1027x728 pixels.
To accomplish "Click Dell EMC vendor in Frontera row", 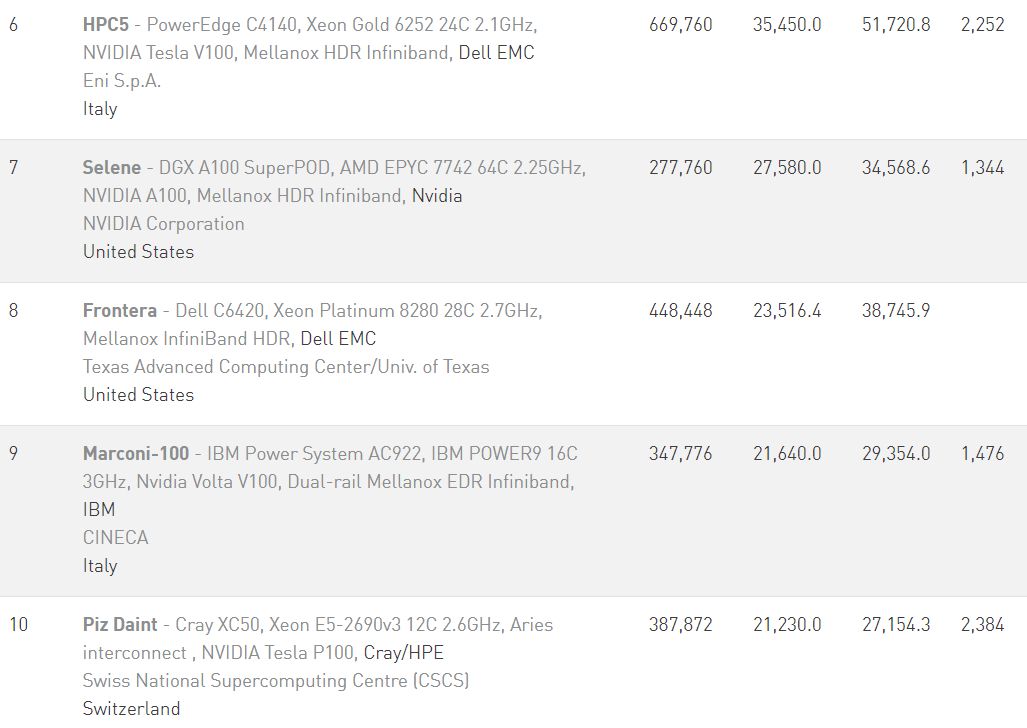I will [338, 338].
